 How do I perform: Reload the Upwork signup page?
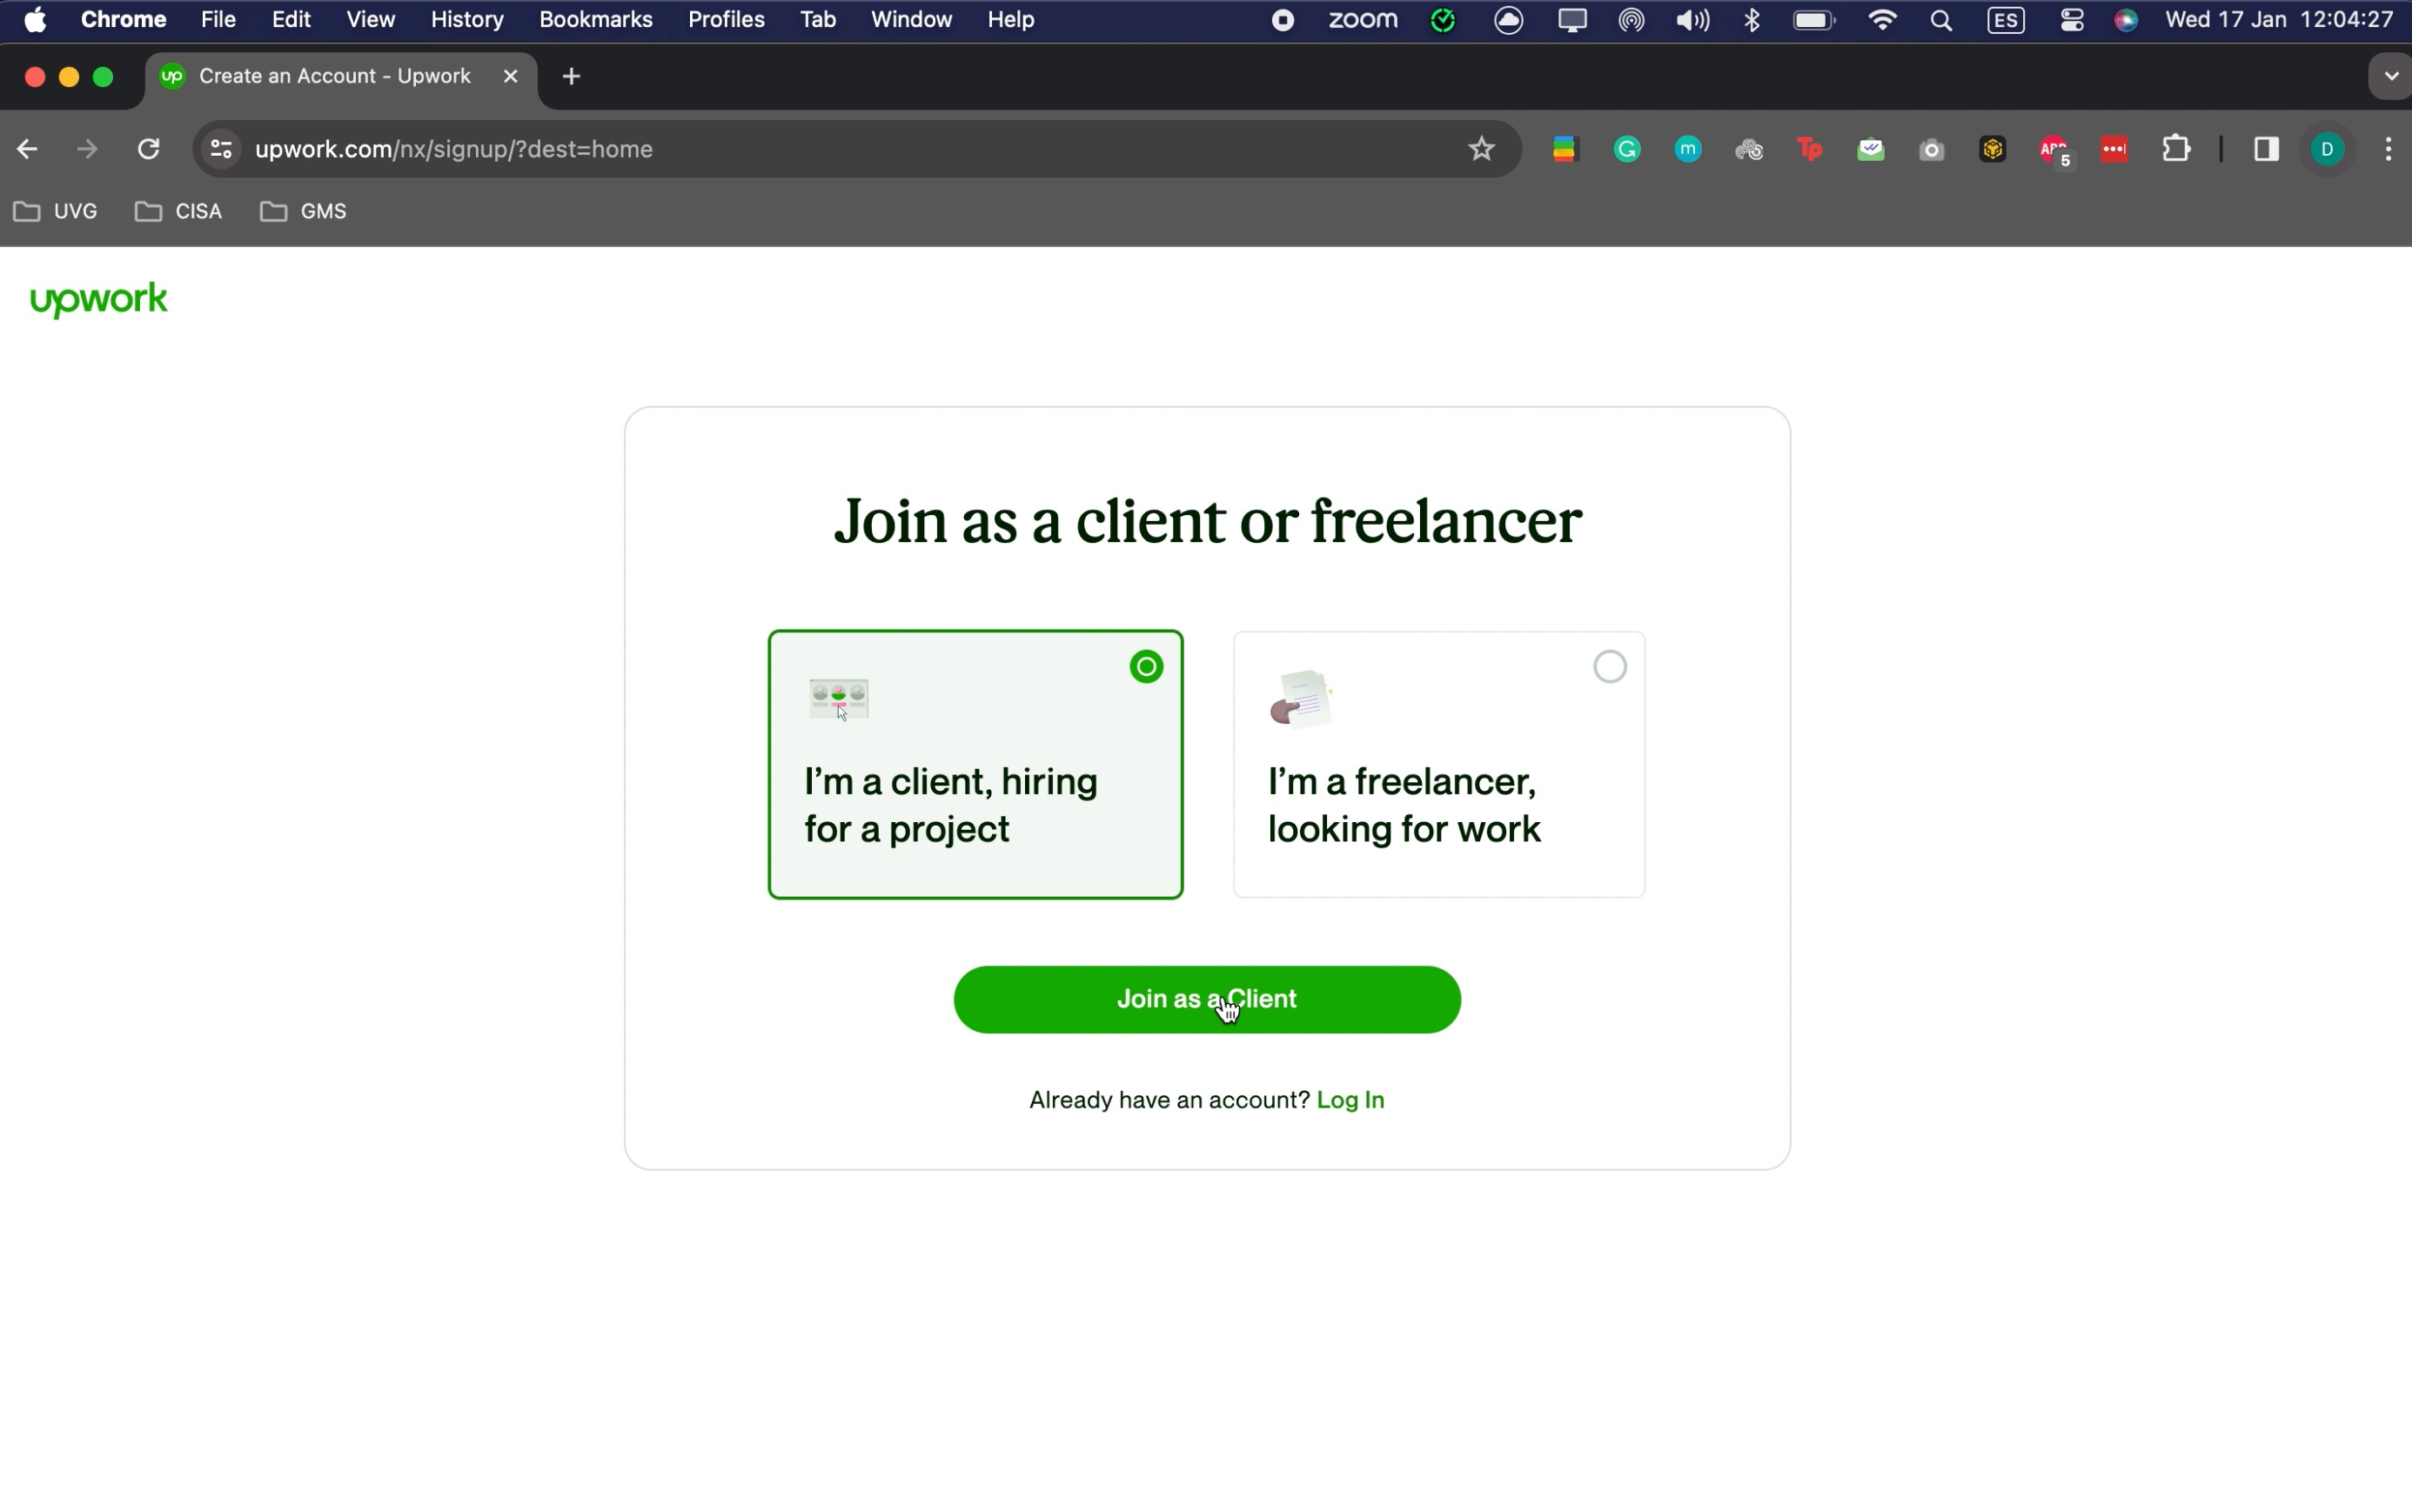click(148, 149)
